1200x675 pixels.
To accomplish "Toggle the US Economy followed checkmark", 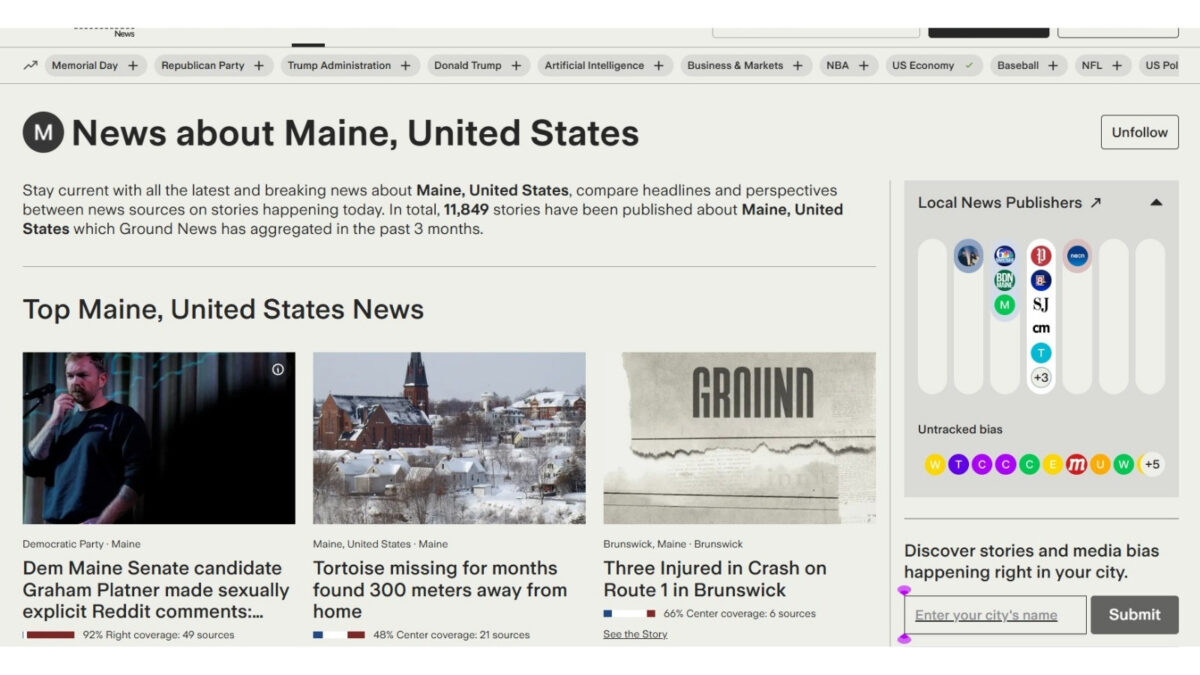I will pyautogui.click(x=968, y=66).
